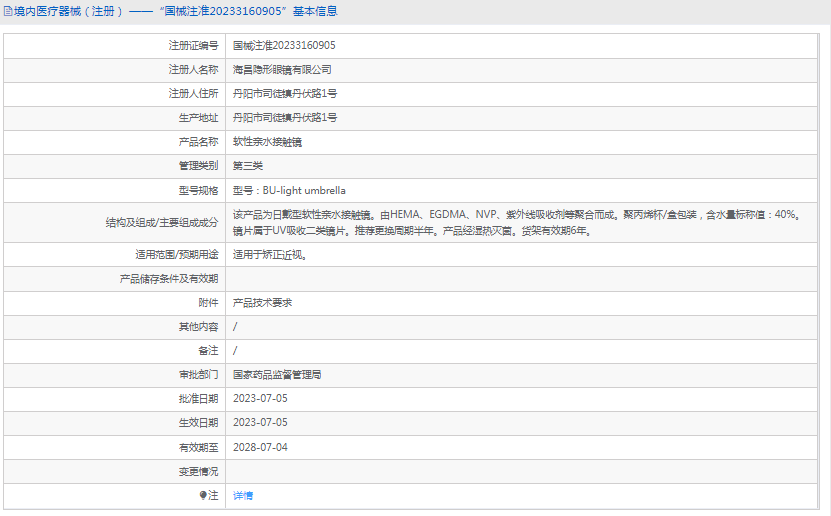Viewport: 831px width, 516px height.
Task: Click management category value 第三类
Action: click(248, 166)
